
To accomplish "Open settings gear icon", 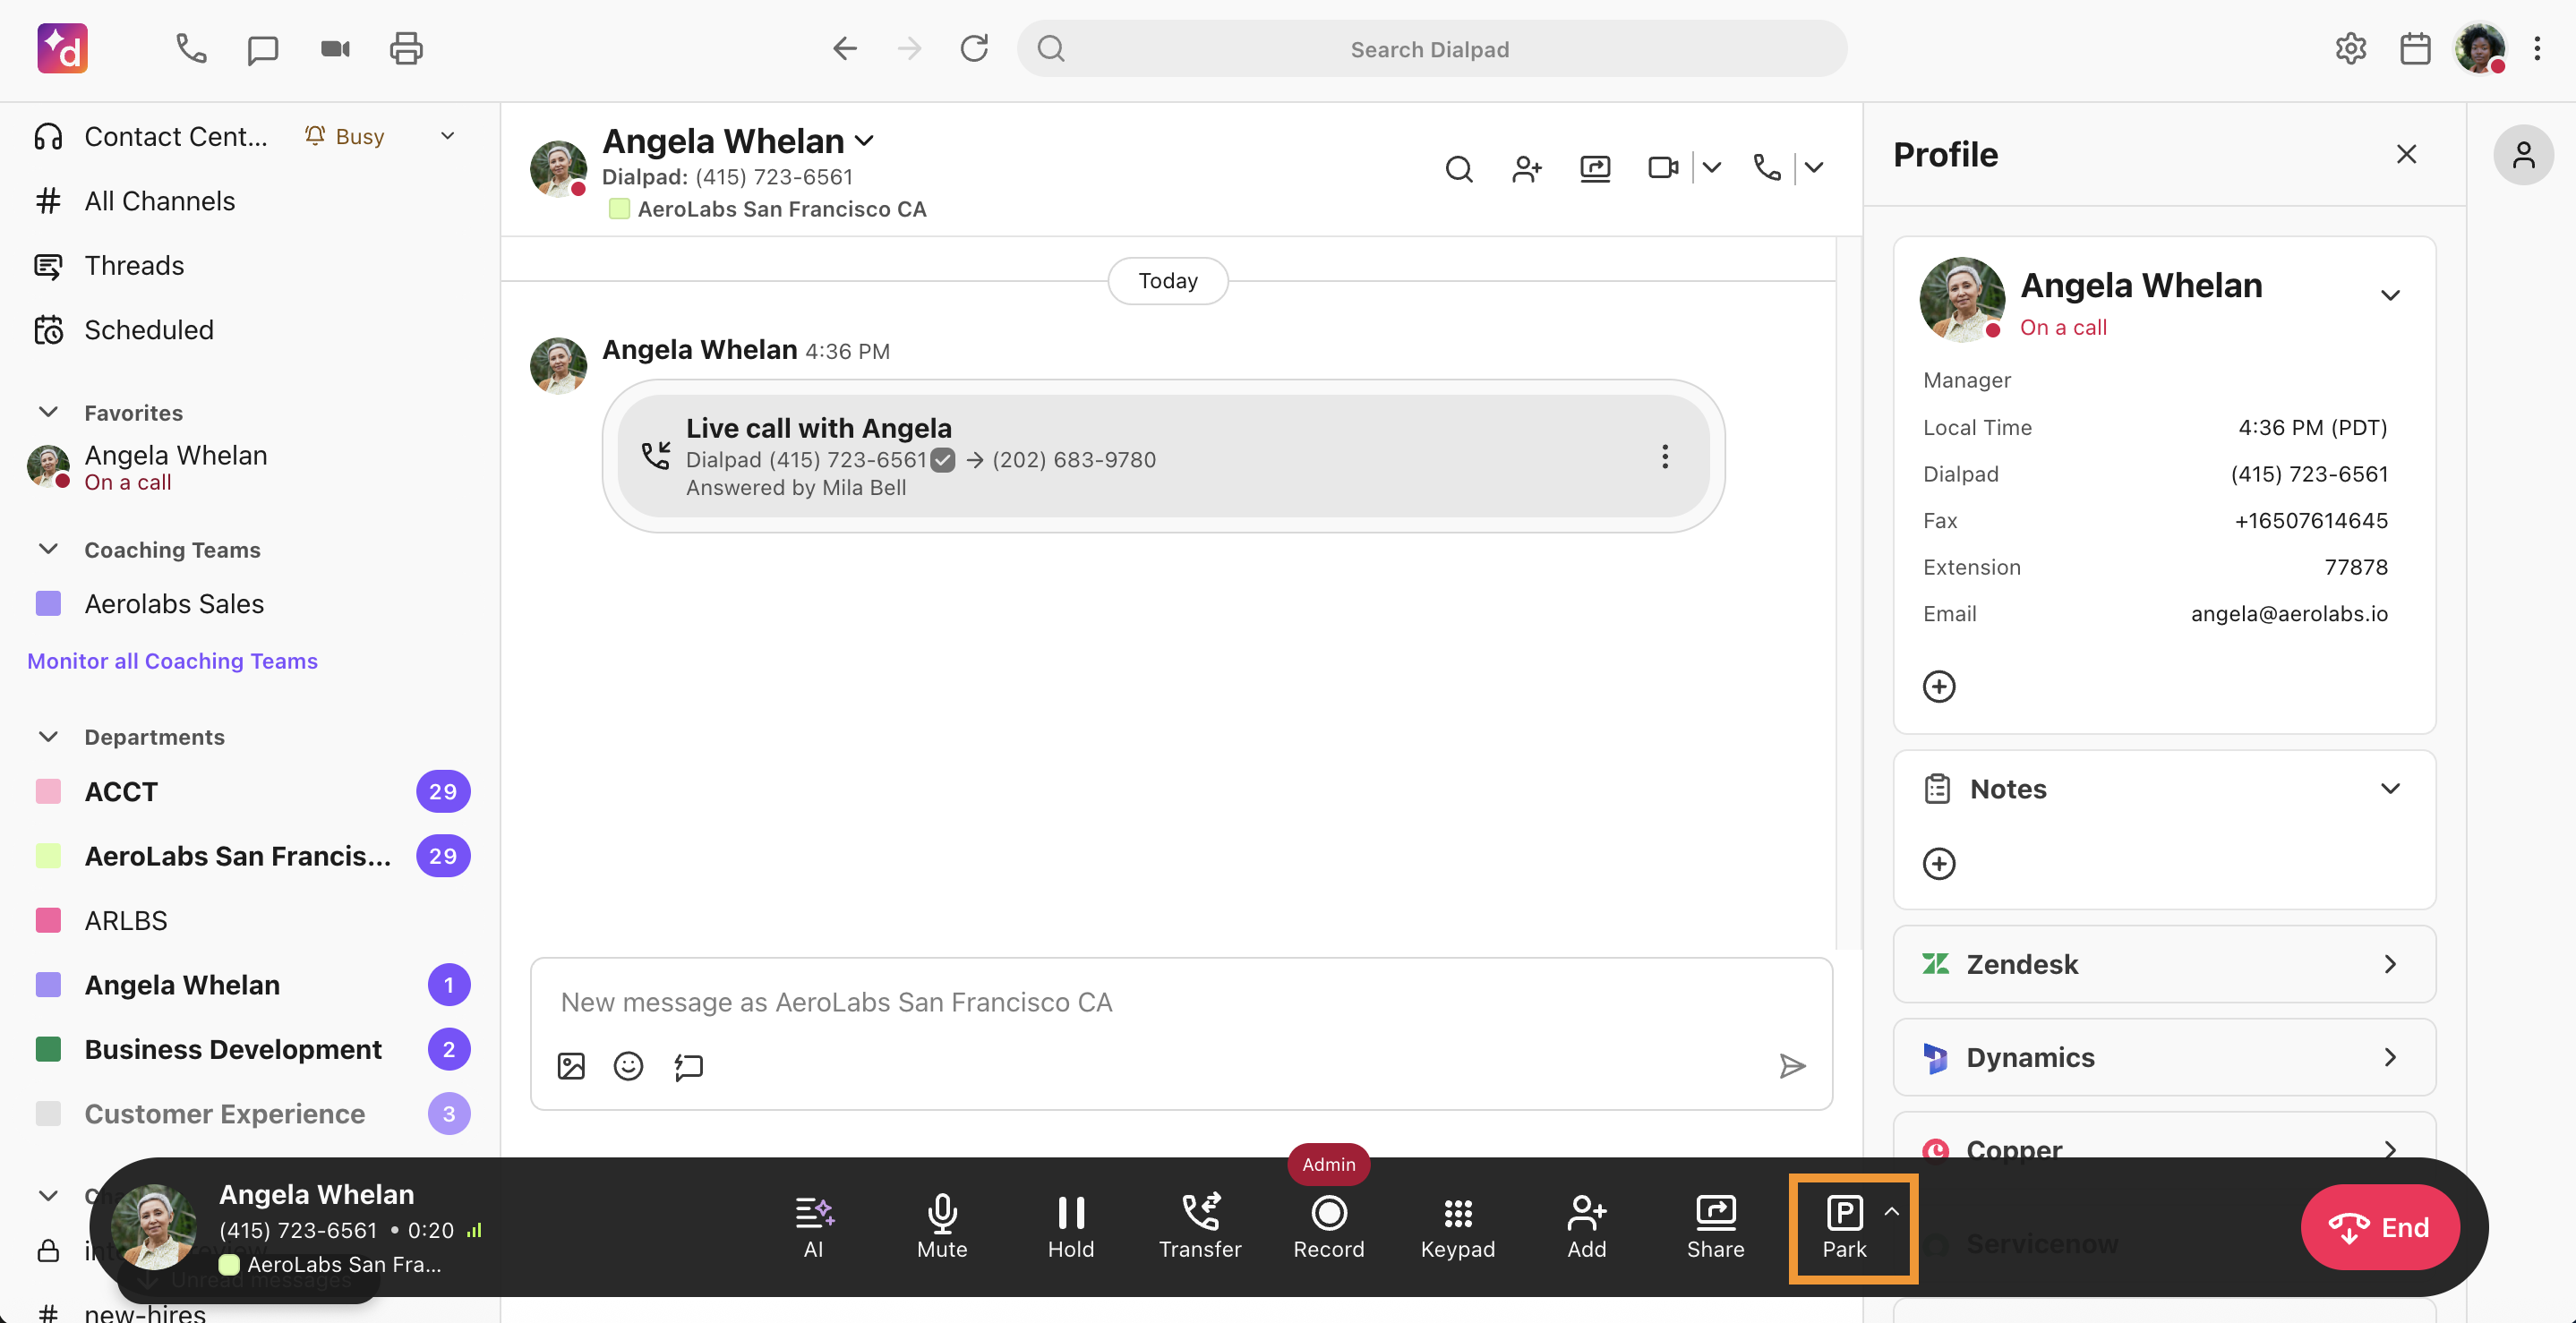I will pos(2351,49).
